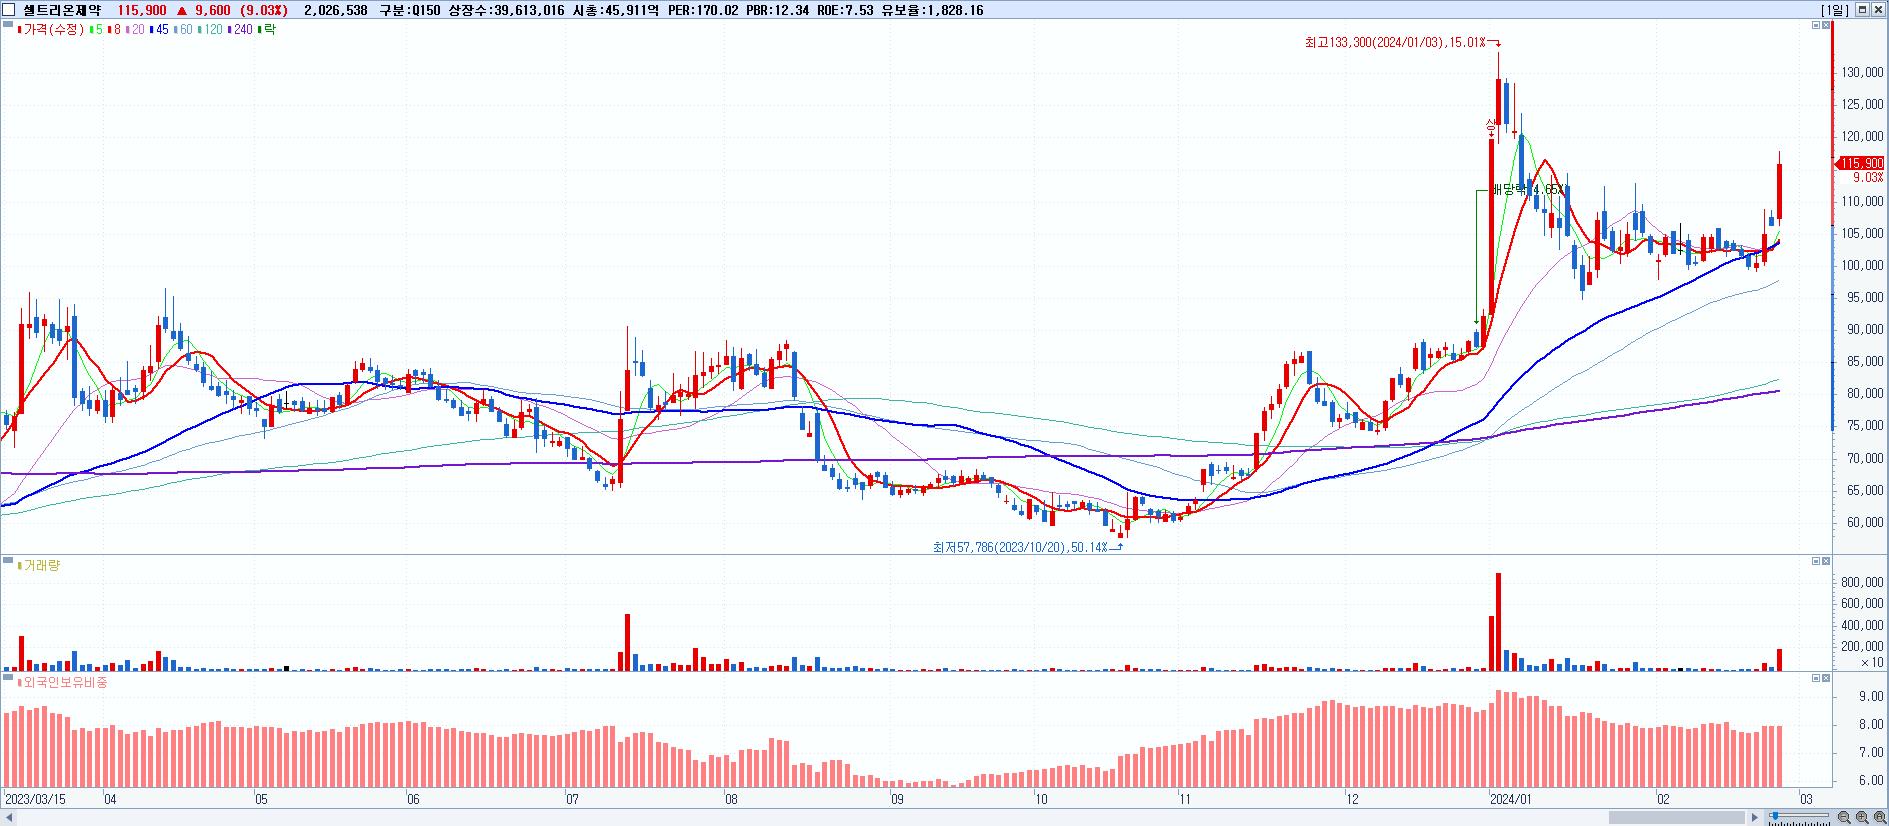Click the 거래량 indicator label
Screen dimensions: 1889x826
(x=40, y=565)
